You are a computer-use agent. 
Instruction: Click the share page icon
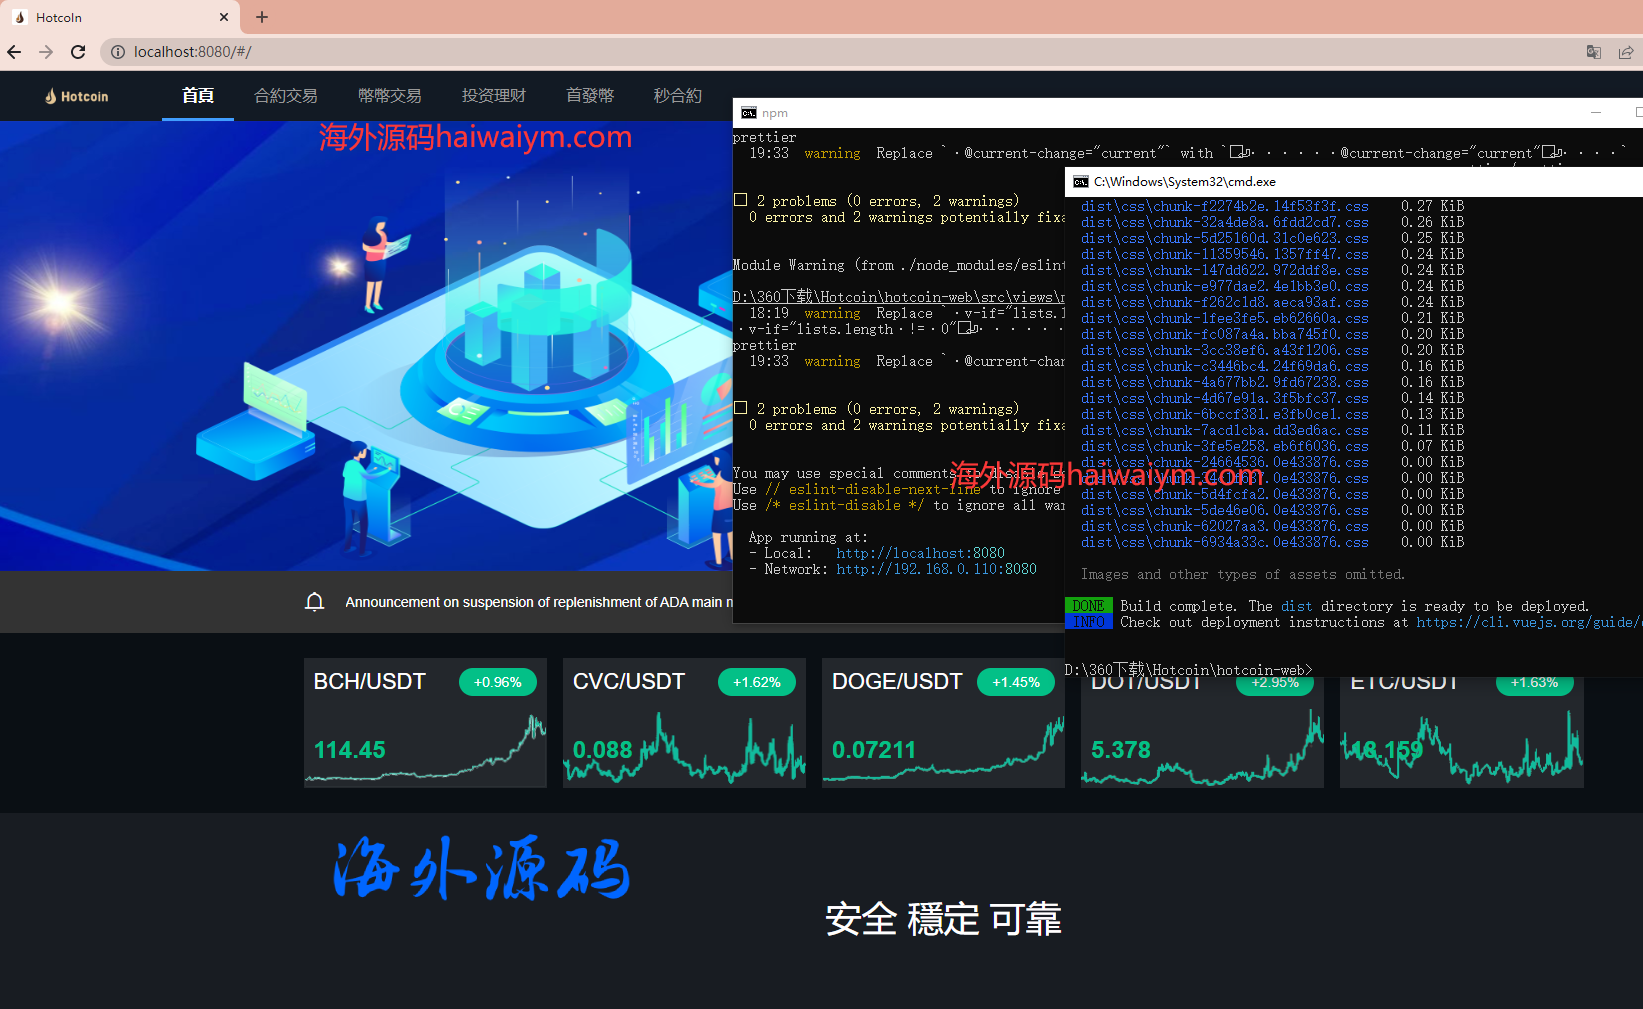[1626, 52]
